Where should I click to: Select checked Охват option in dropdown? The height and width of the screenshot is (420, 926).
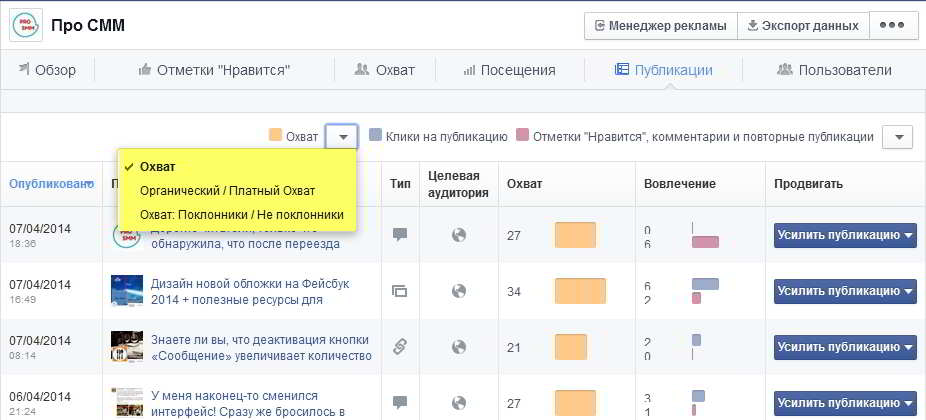[158, 167]
